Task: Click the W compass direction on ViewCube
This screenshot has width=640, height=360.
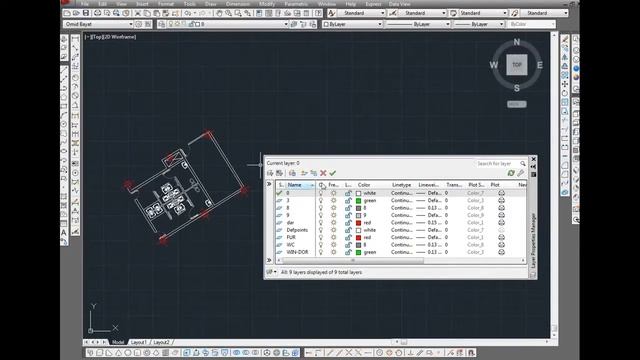Action: coord(493,65)
